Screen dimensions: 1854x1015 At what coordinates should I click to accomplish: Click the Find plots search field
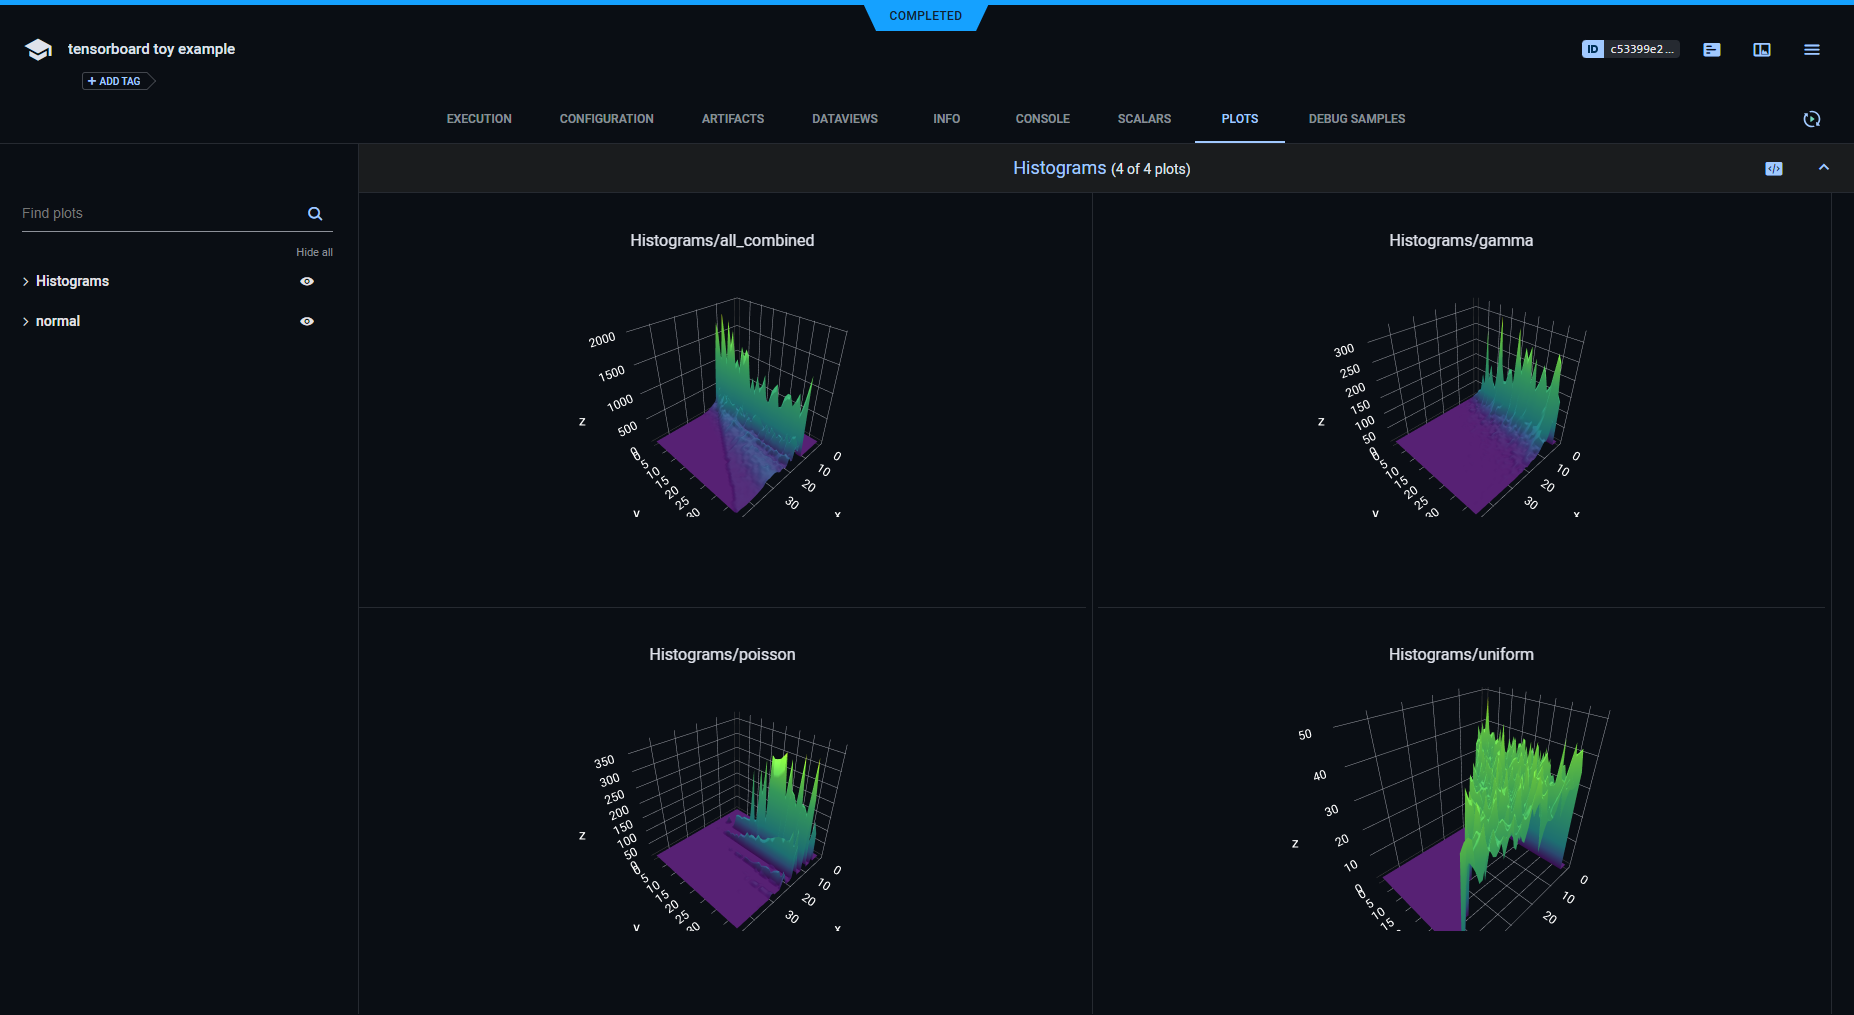click(160, 214)
